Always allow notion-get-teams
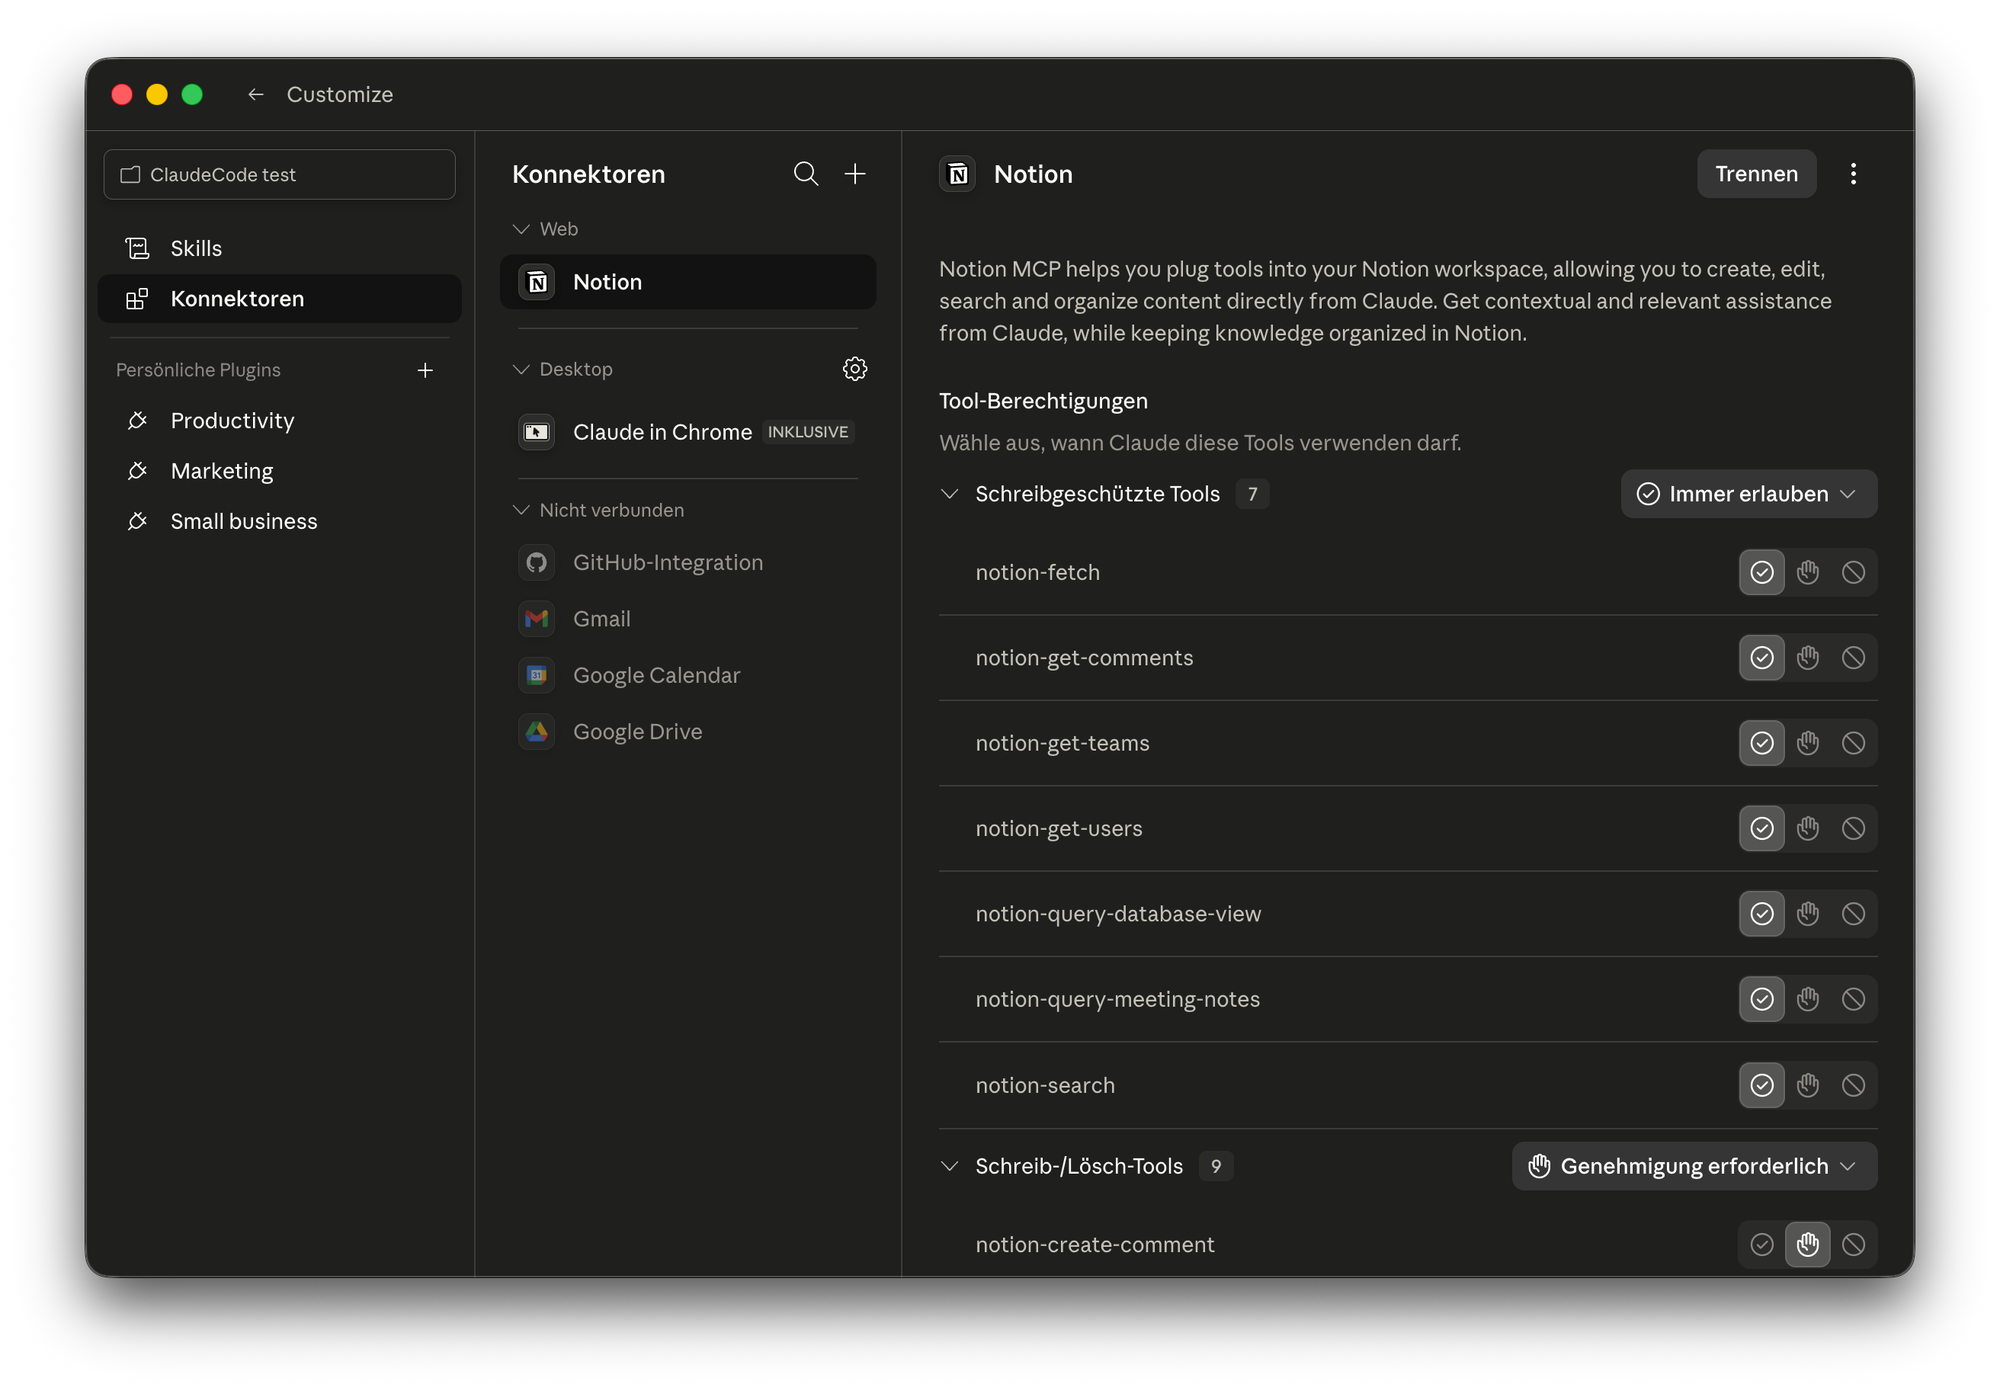Image resolution: width=2000 pixels, height=1390 pixels. pos(1762,743)
